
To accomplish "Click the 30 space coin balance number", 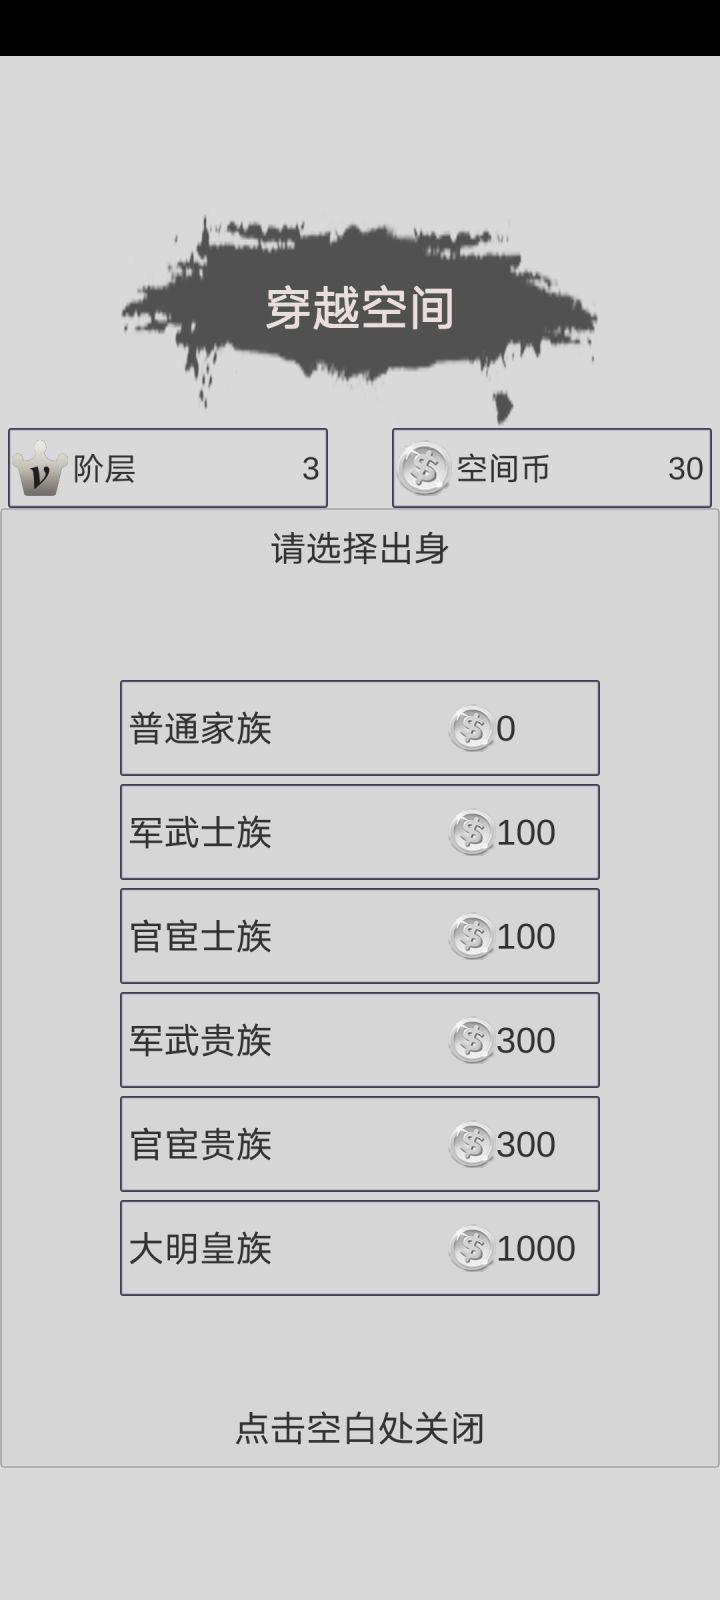I will [685, 468].
